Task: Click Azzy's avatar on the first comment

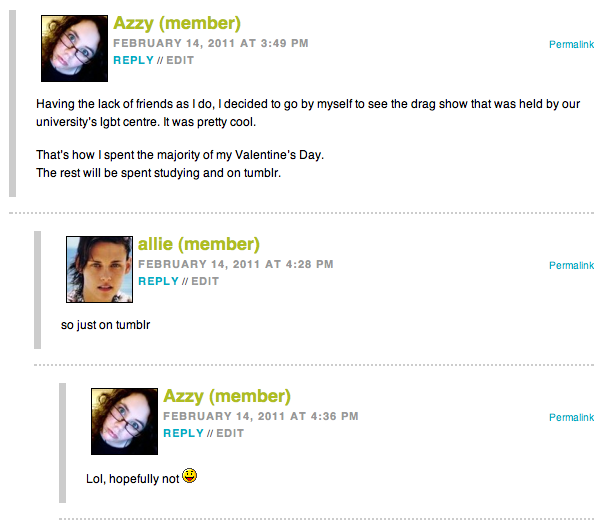Action: [74, 48]
